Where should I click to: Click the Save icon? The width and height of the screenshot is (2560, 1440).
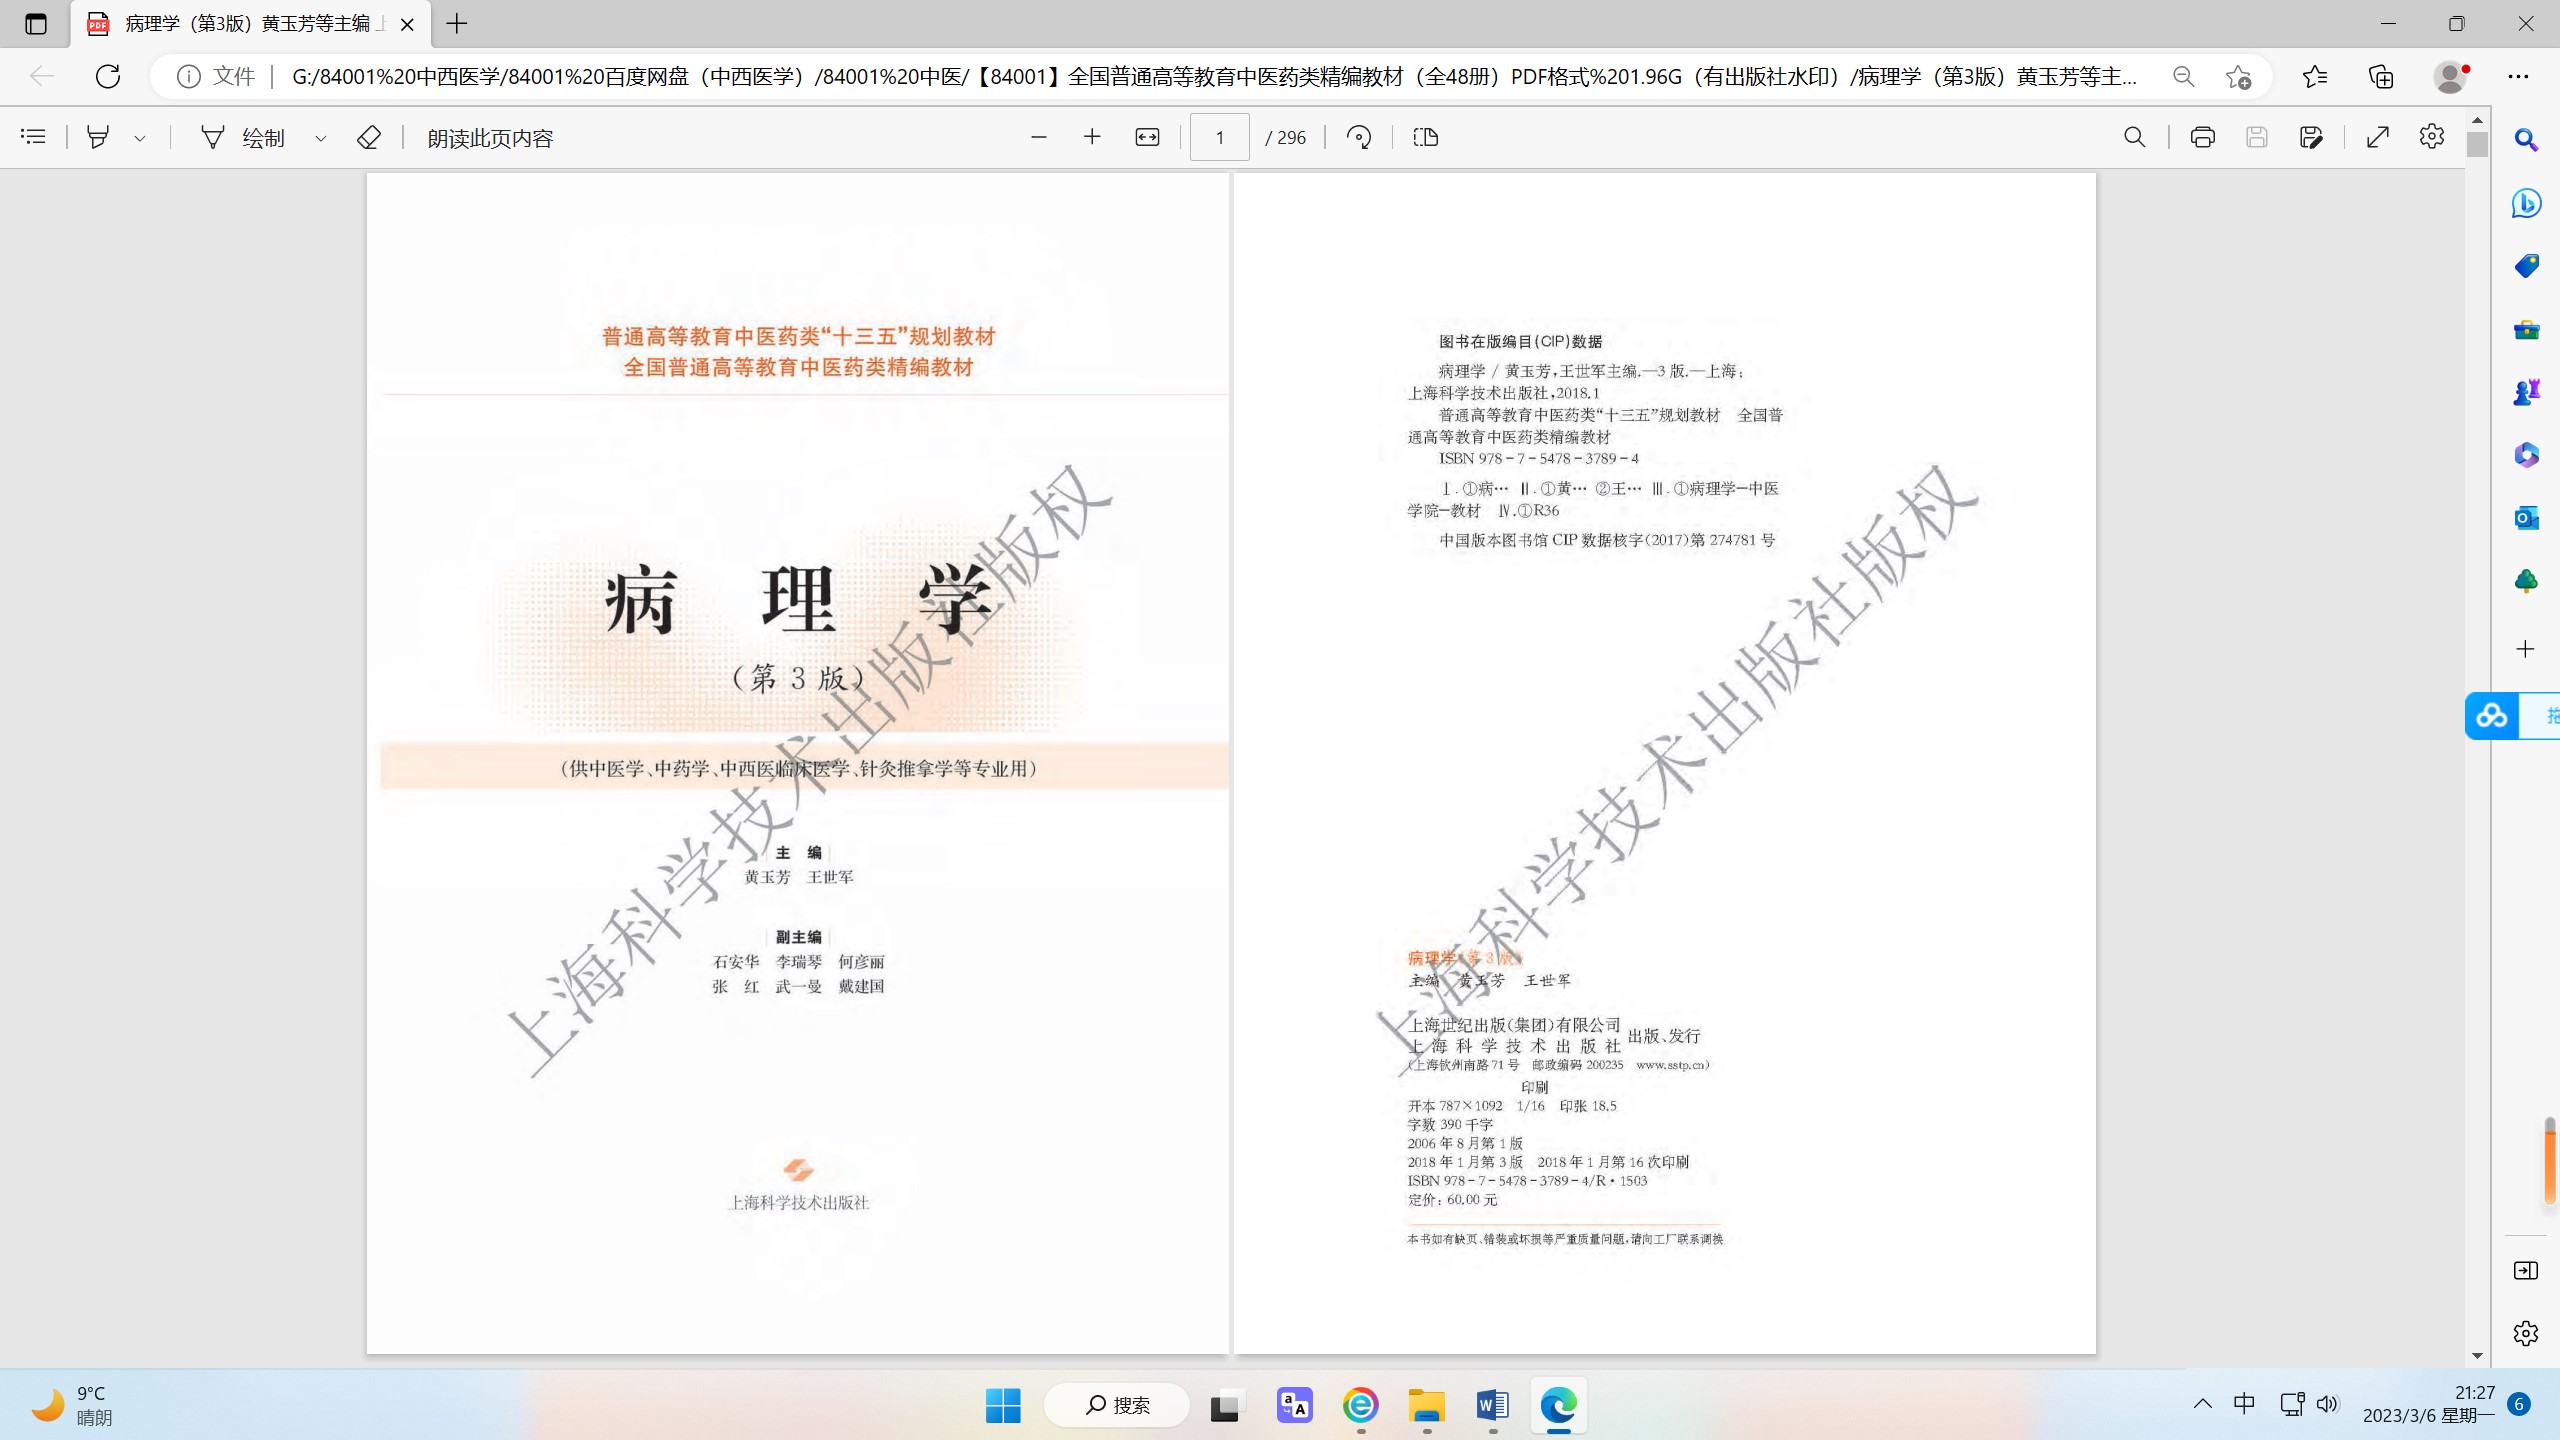pos(2256,137)
